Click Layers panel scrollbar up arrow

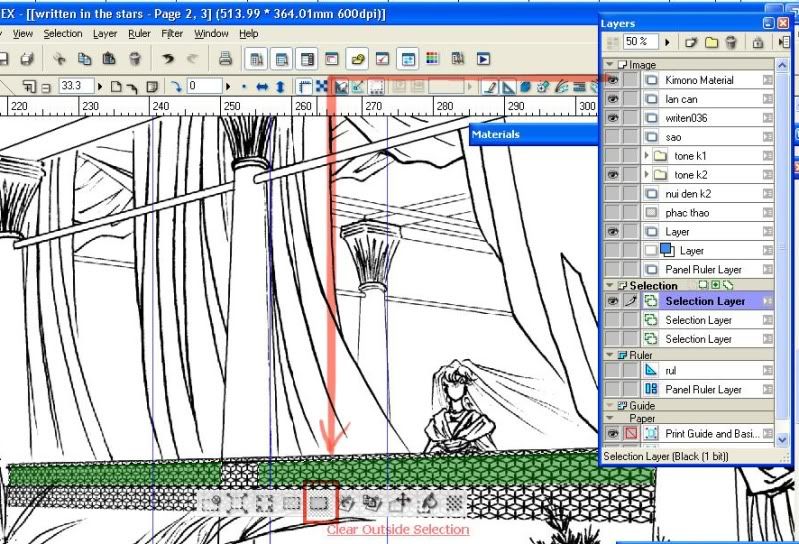tap(782, 65)
